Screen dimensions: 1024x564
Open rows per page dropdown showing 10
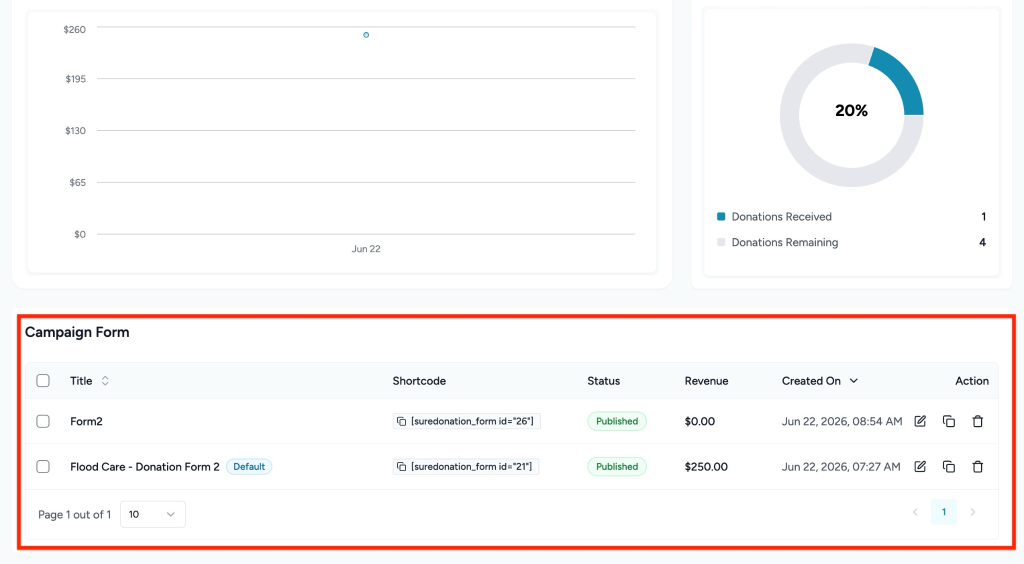153,514
